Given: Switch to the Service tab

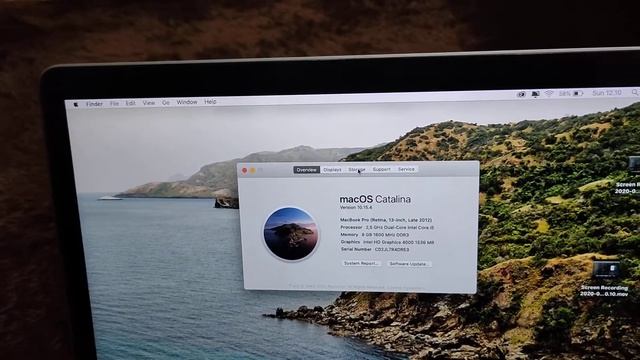Looking at the screenshot, I should tap(406, 169).
